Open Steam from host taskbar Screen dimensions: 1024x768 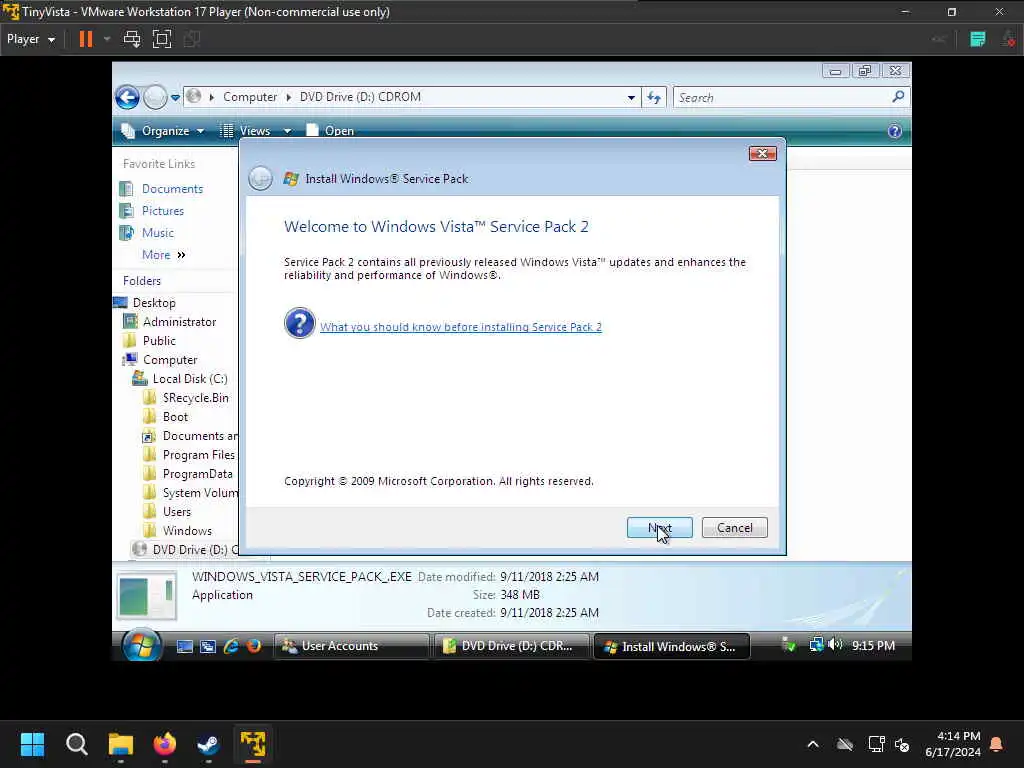[x=208, y=744]
